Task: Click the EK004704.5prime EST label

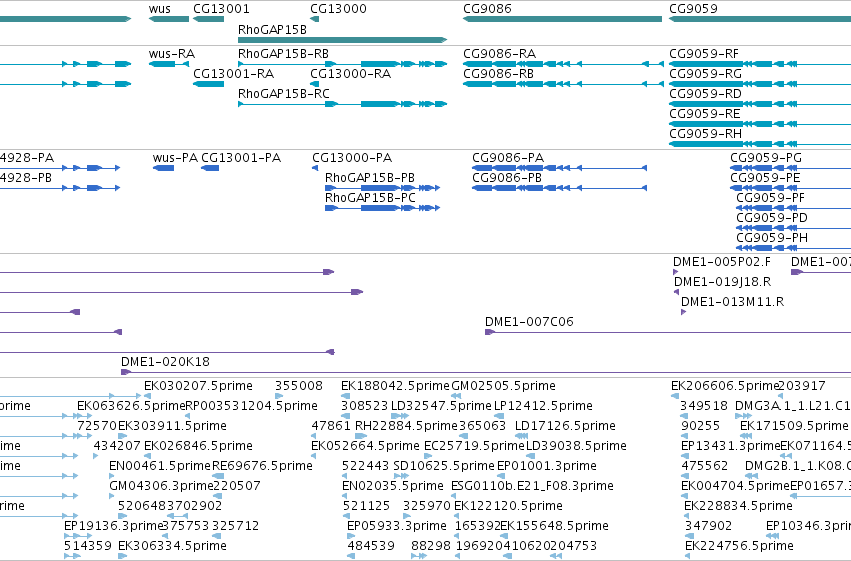Action: click(735, 487)
